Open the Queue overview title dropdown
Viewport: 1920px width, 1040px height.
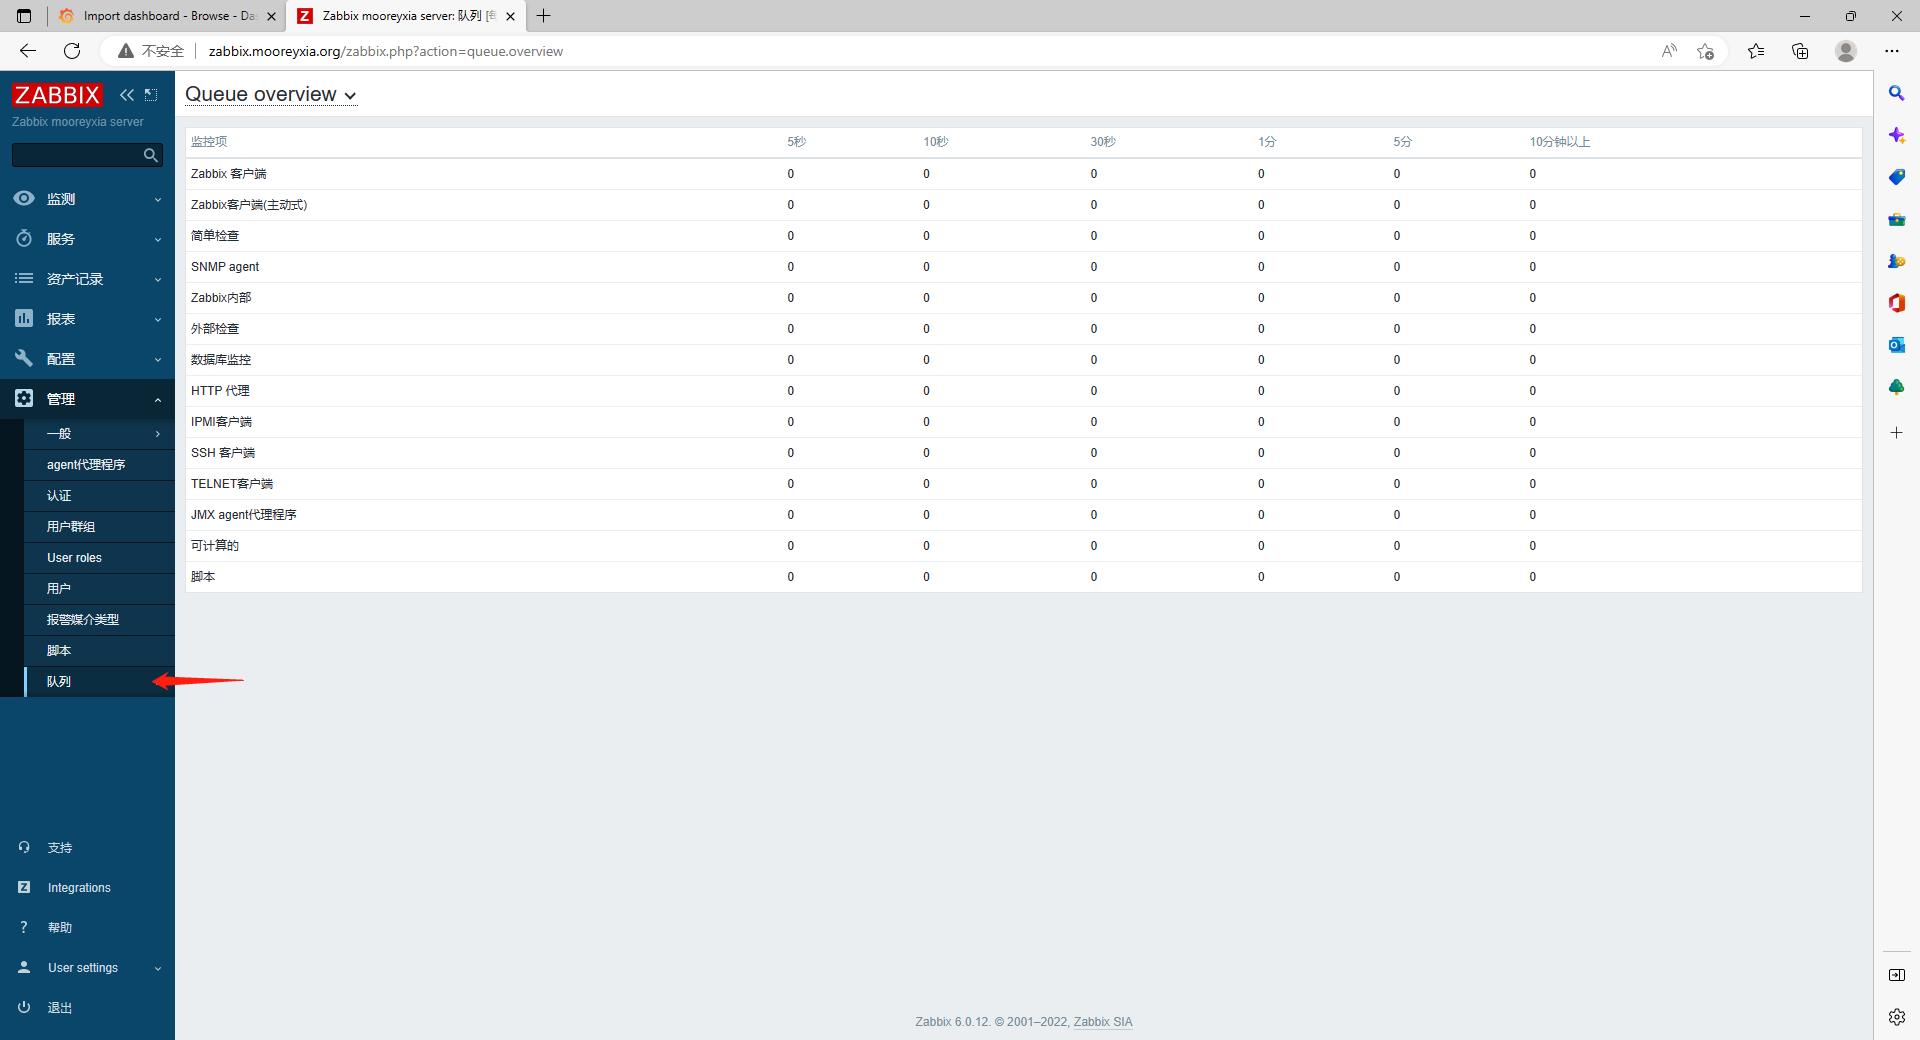click(x=271, y=94)
